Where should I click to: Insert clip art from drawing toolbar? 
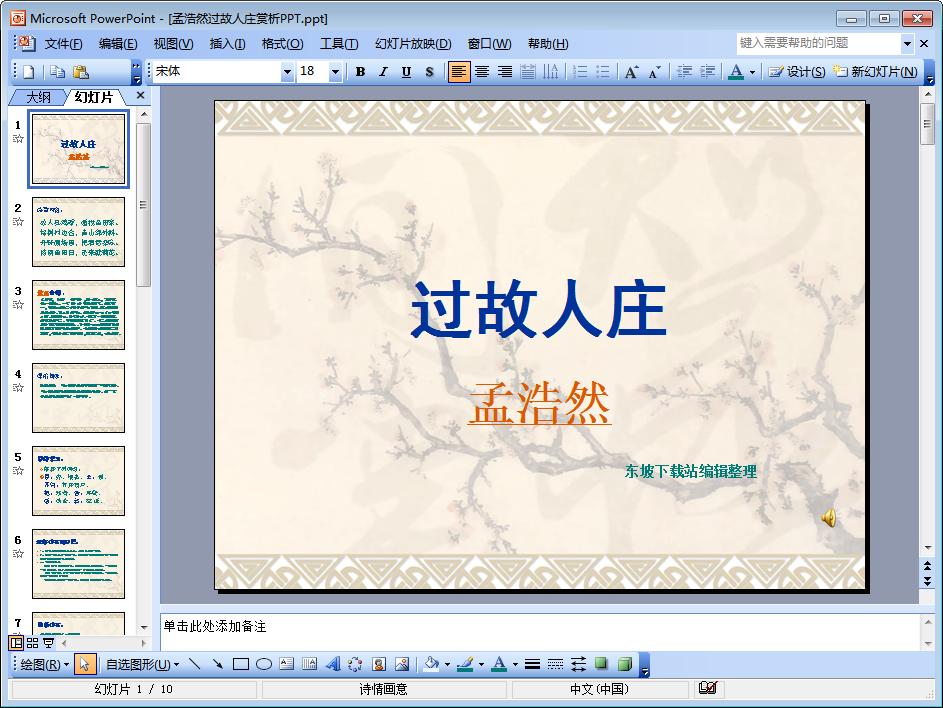pos(379,664)
